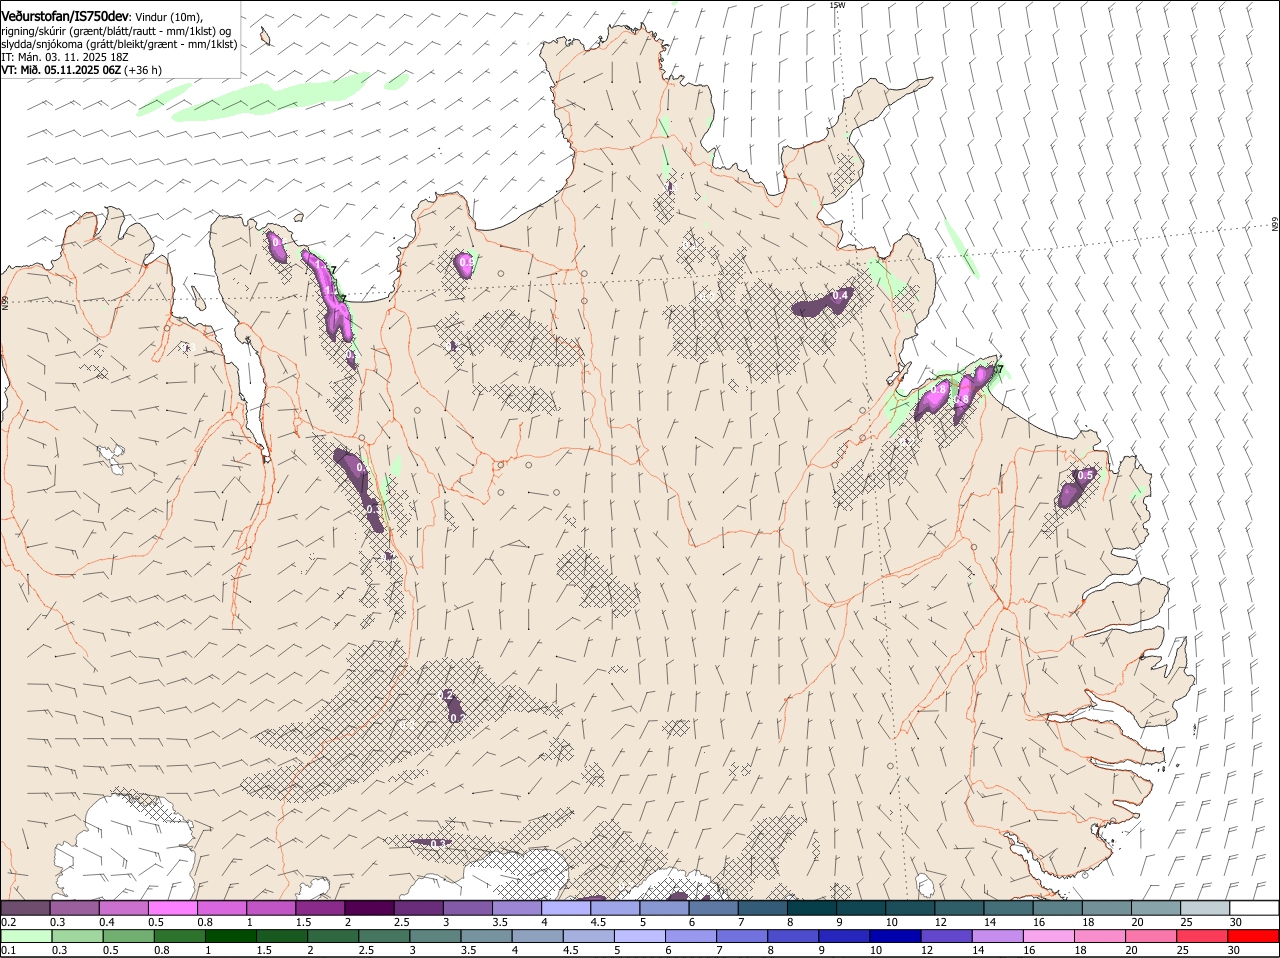1280x958 pixels.
Task: Click the green rain-scale swatch between 0.5 and 0.8
Action: (x=128, y=937)
